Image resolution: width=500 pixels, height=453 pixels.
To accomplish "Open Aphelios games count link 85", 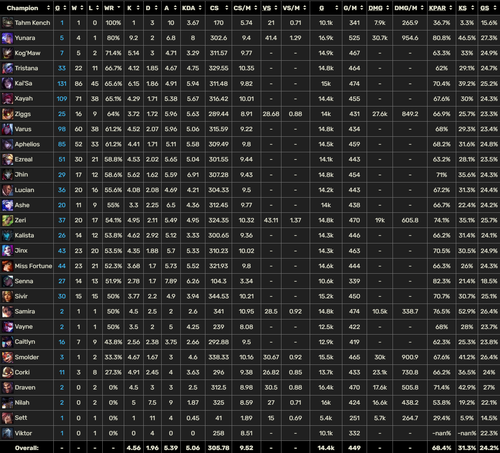I will [x=62, y=144].
